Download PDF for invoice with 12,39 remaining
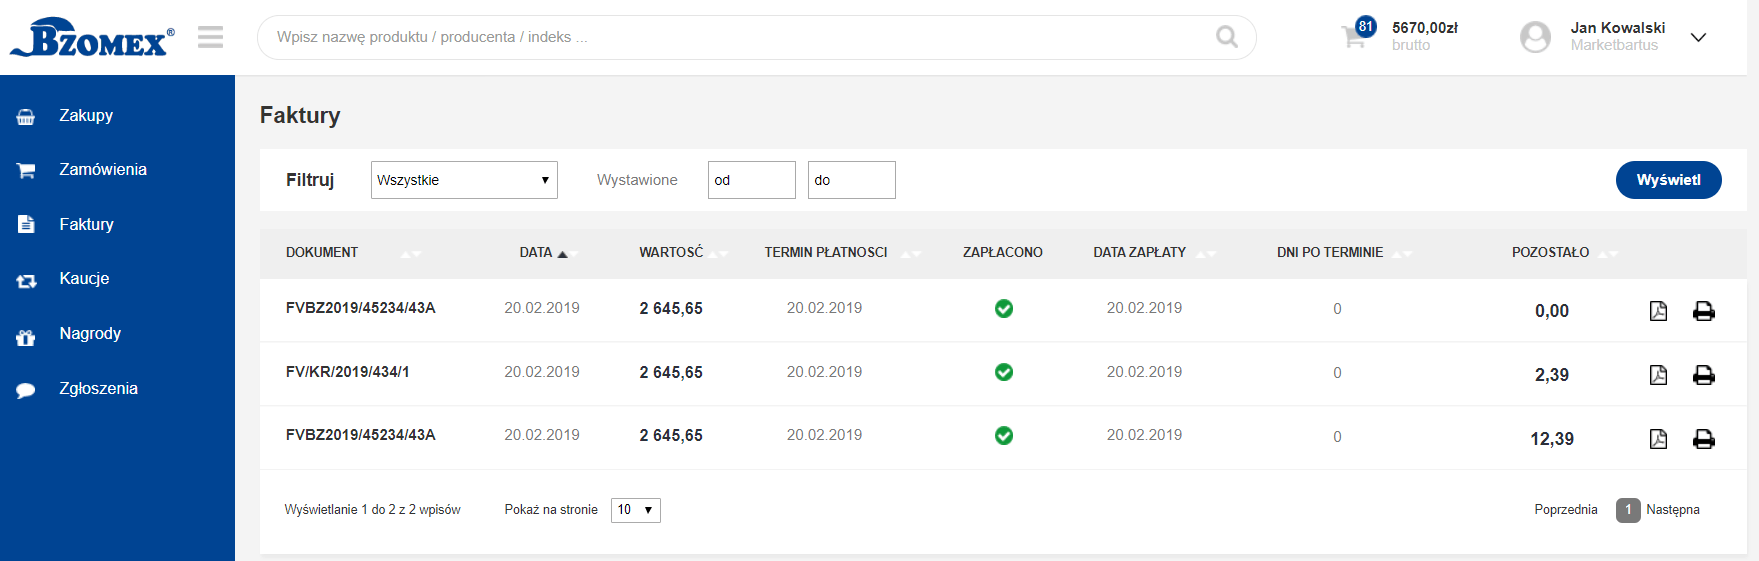Viewport: 1759px width, 561px height. tap(1658, 439)
